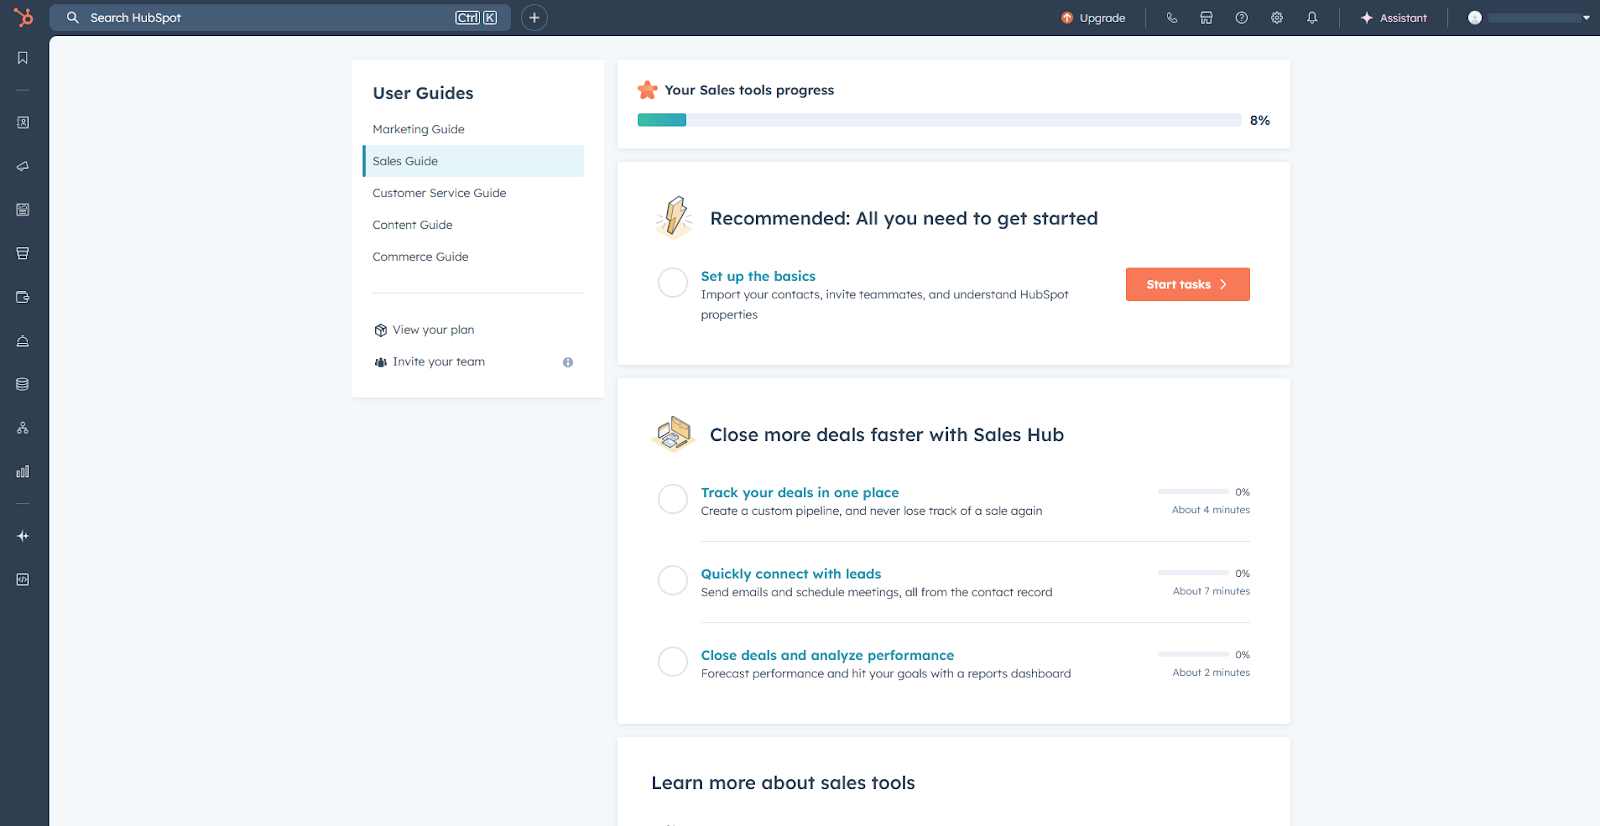The width and height of the screenshot is (1600, 826).
Task: Open the HubSpot sprocket home logo
Action: (x=23, y=17)
